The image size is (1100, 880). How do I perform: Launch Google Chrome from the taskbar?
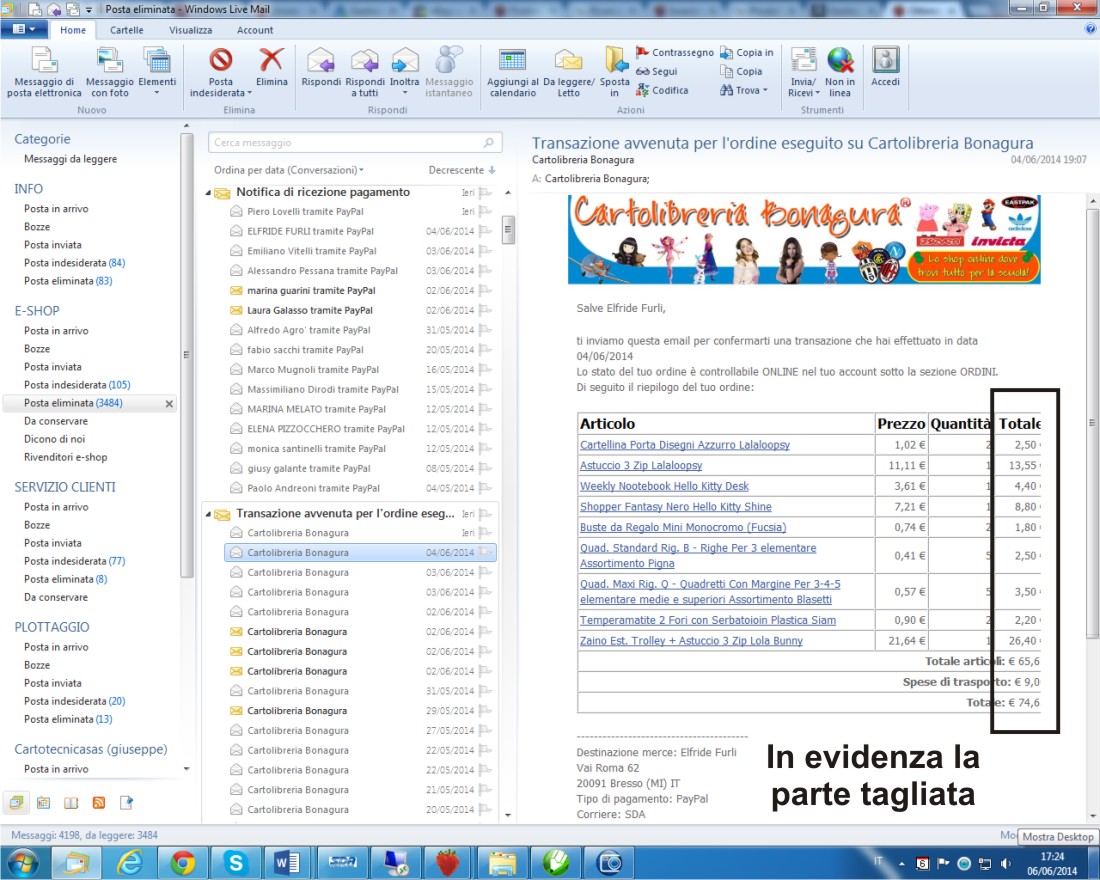pyautogui.click(x=182, y=862)
